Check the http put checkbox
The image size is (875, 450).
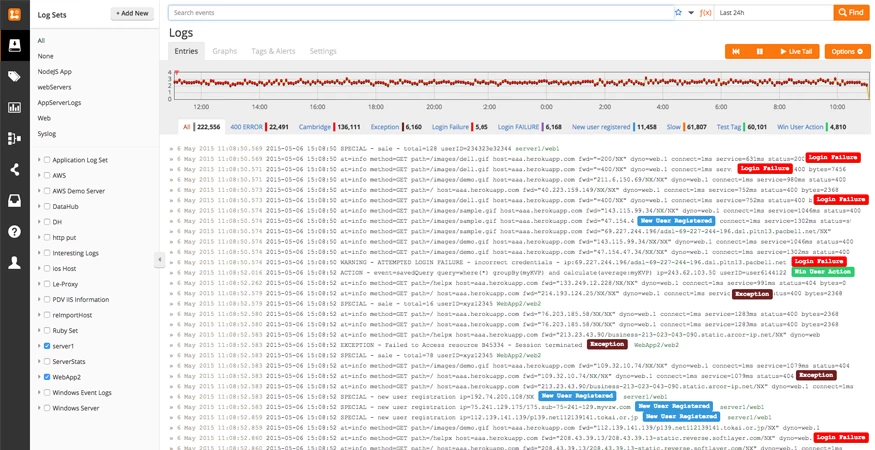pyautogui.click(x=47, y=237)
